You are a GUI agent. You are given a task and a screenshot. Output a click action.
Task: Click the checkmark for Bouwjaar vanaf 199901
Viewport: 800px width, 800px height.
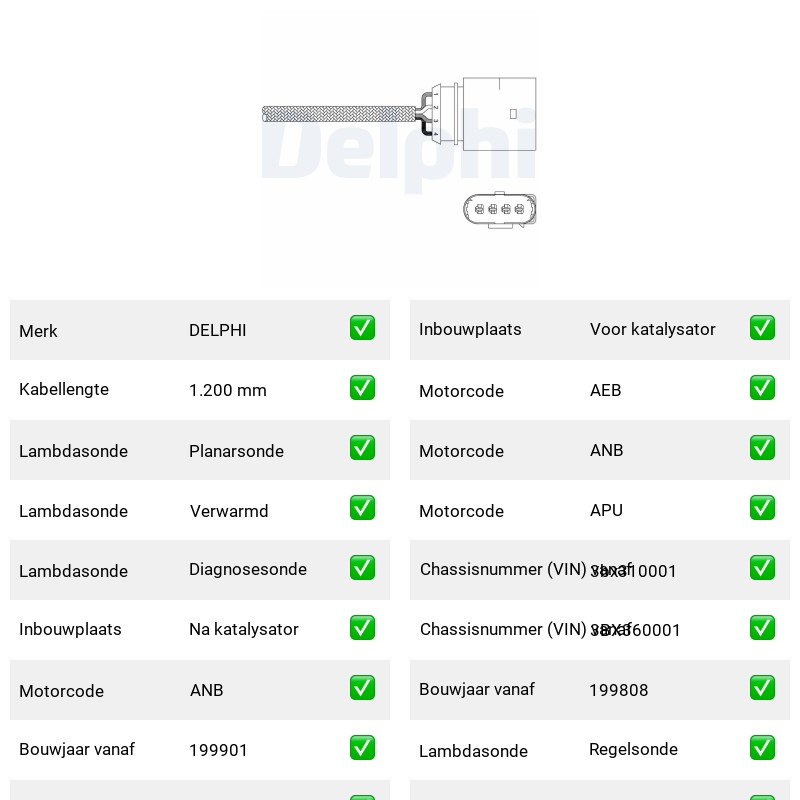[x=362, y=747]
